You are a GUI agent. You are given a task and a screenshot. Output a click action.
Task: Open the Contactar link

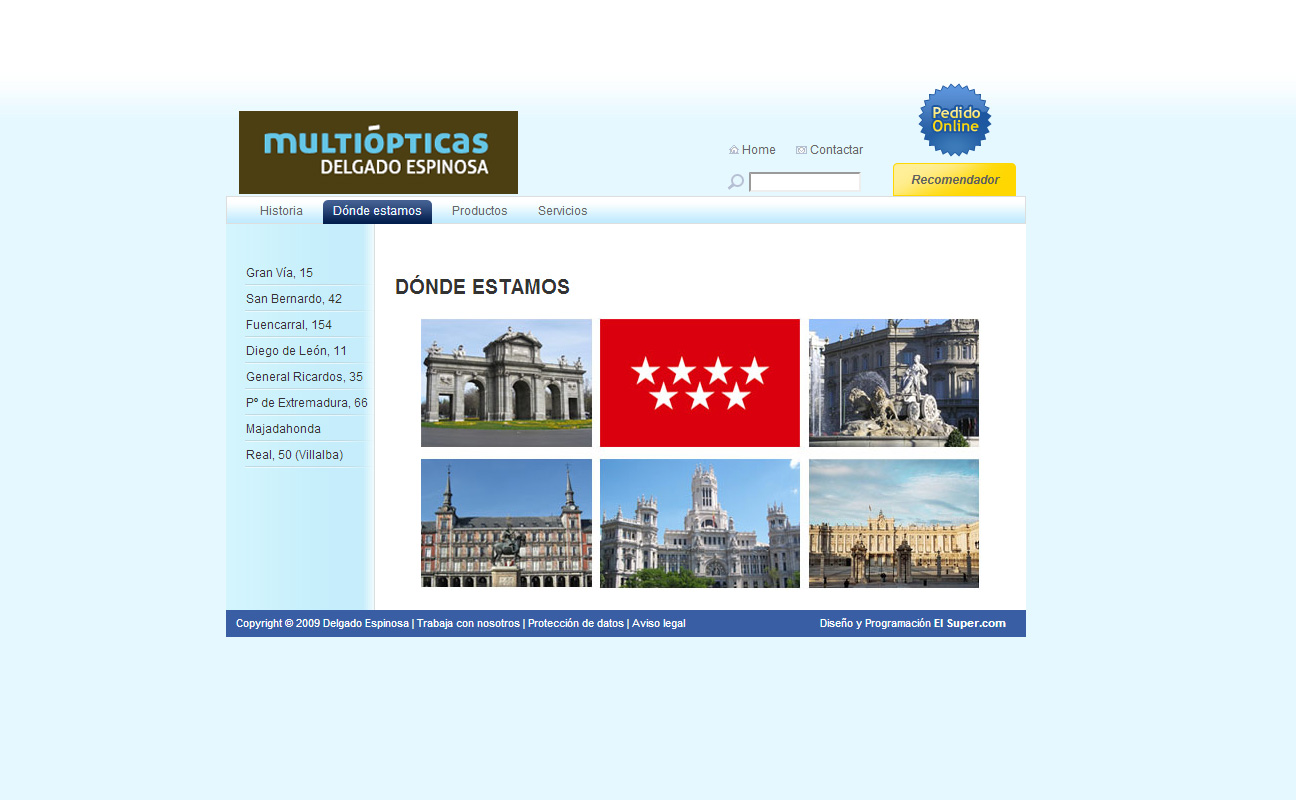[836, 150]
